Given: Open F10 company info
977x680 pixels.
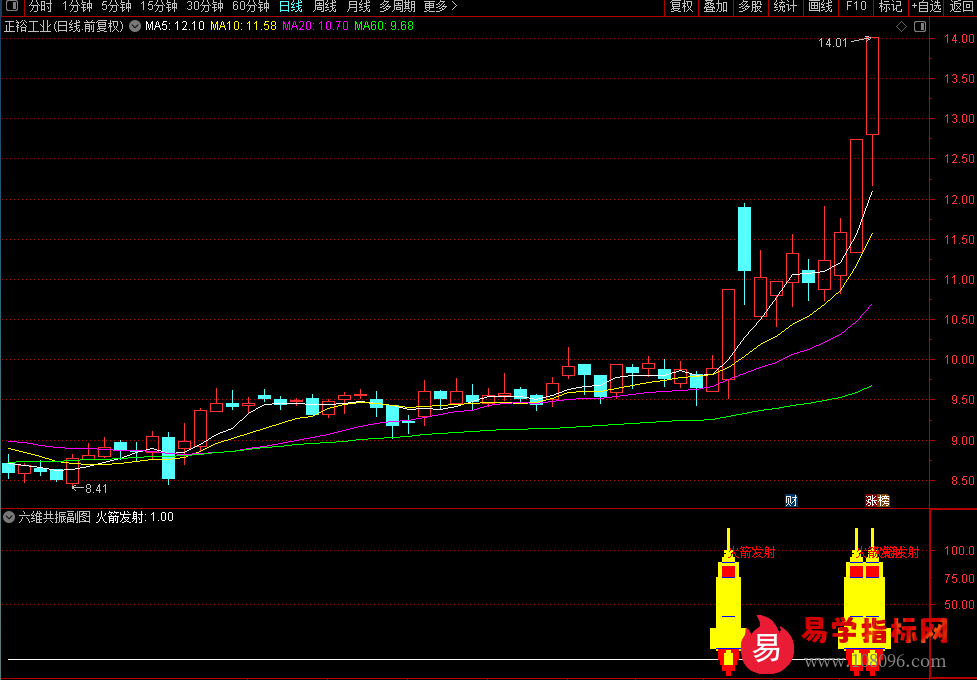Looking at the screenshot, I should (x=856, y=7).
